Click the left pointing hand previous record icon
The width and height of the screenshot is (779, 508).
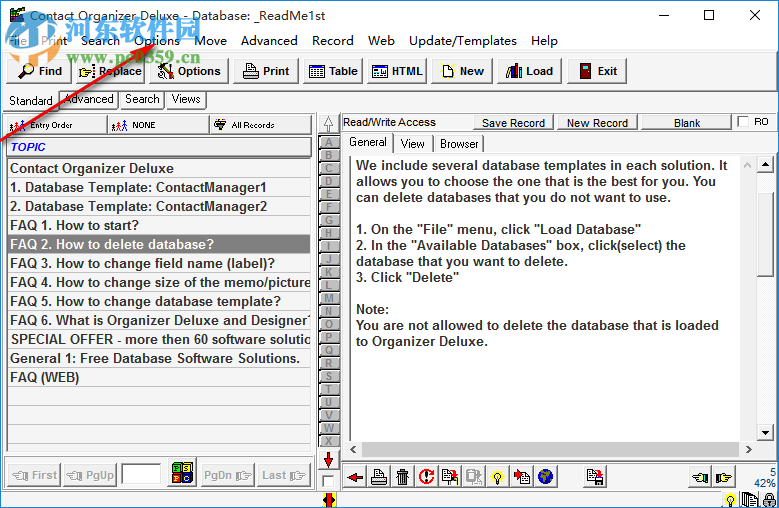(701, 478)
